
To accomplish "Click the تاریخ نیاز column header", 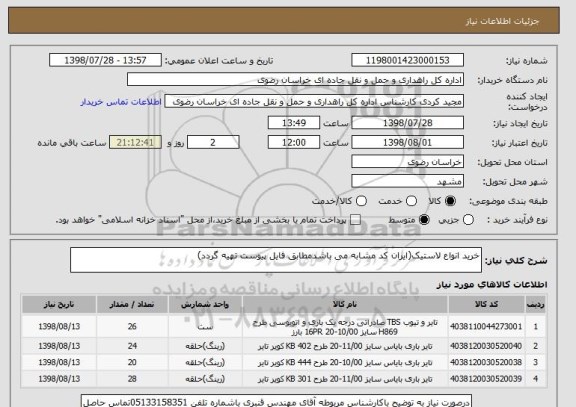I will click(59, 305).
